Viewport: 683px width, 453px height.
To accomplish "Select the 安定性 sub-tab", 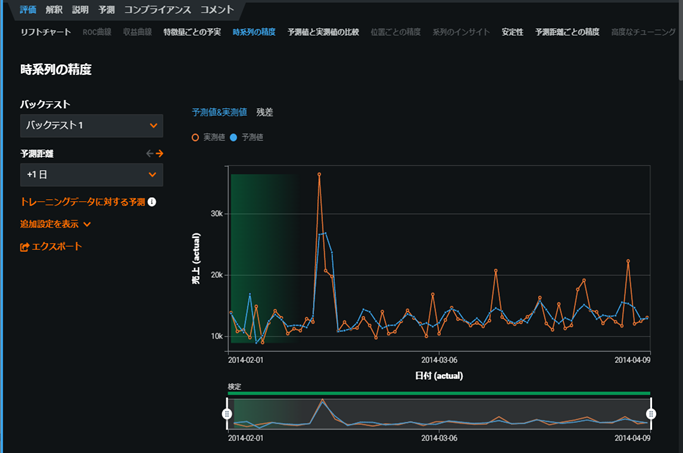I will coord(512,32).
